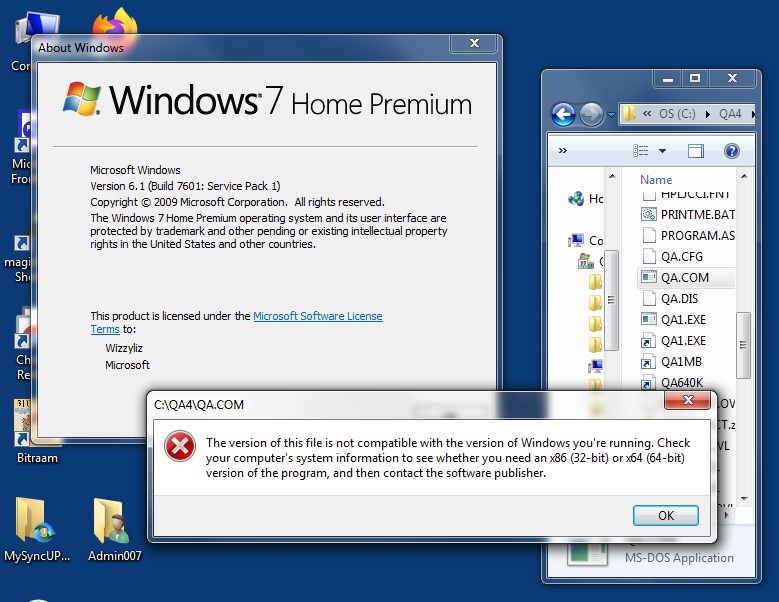This screenshot has height=602, width=779.
Task: Open the view options dropdown arrow
Action: [662, 150]
